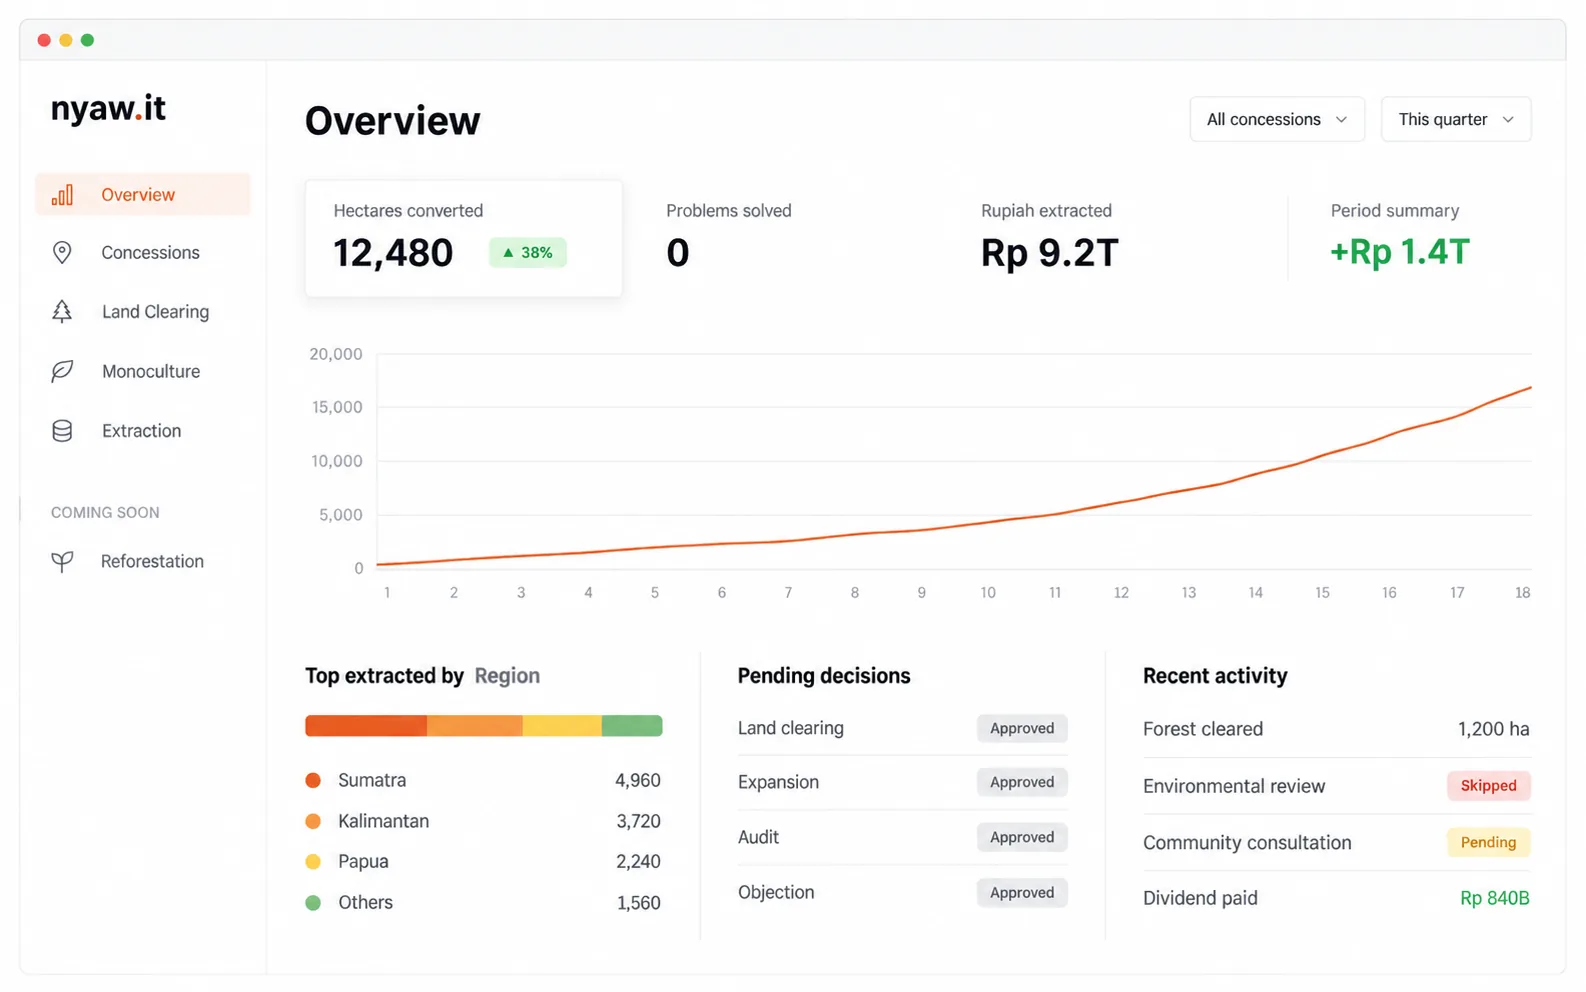The image size is (1586, 992).
Task: Select the Overview sidebar label
Action: [x=138, y=195]
